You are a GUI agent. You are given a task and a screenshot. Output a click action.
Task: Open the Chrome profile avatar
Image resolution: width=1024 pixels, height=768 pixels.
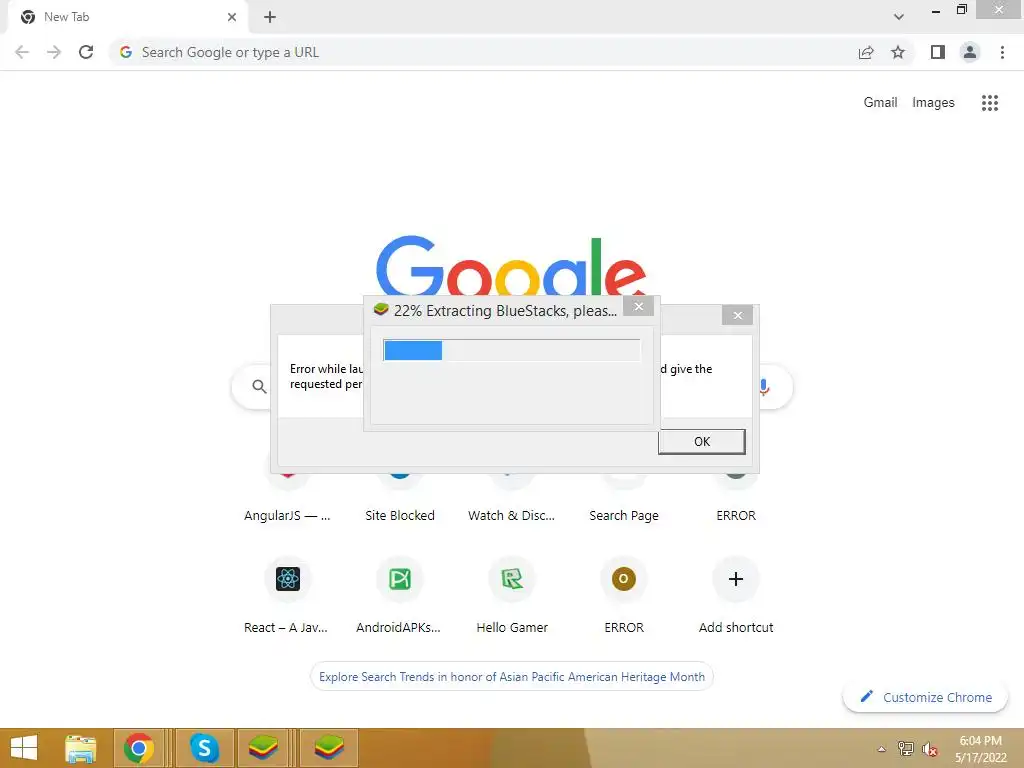click(x=970, y=52)
